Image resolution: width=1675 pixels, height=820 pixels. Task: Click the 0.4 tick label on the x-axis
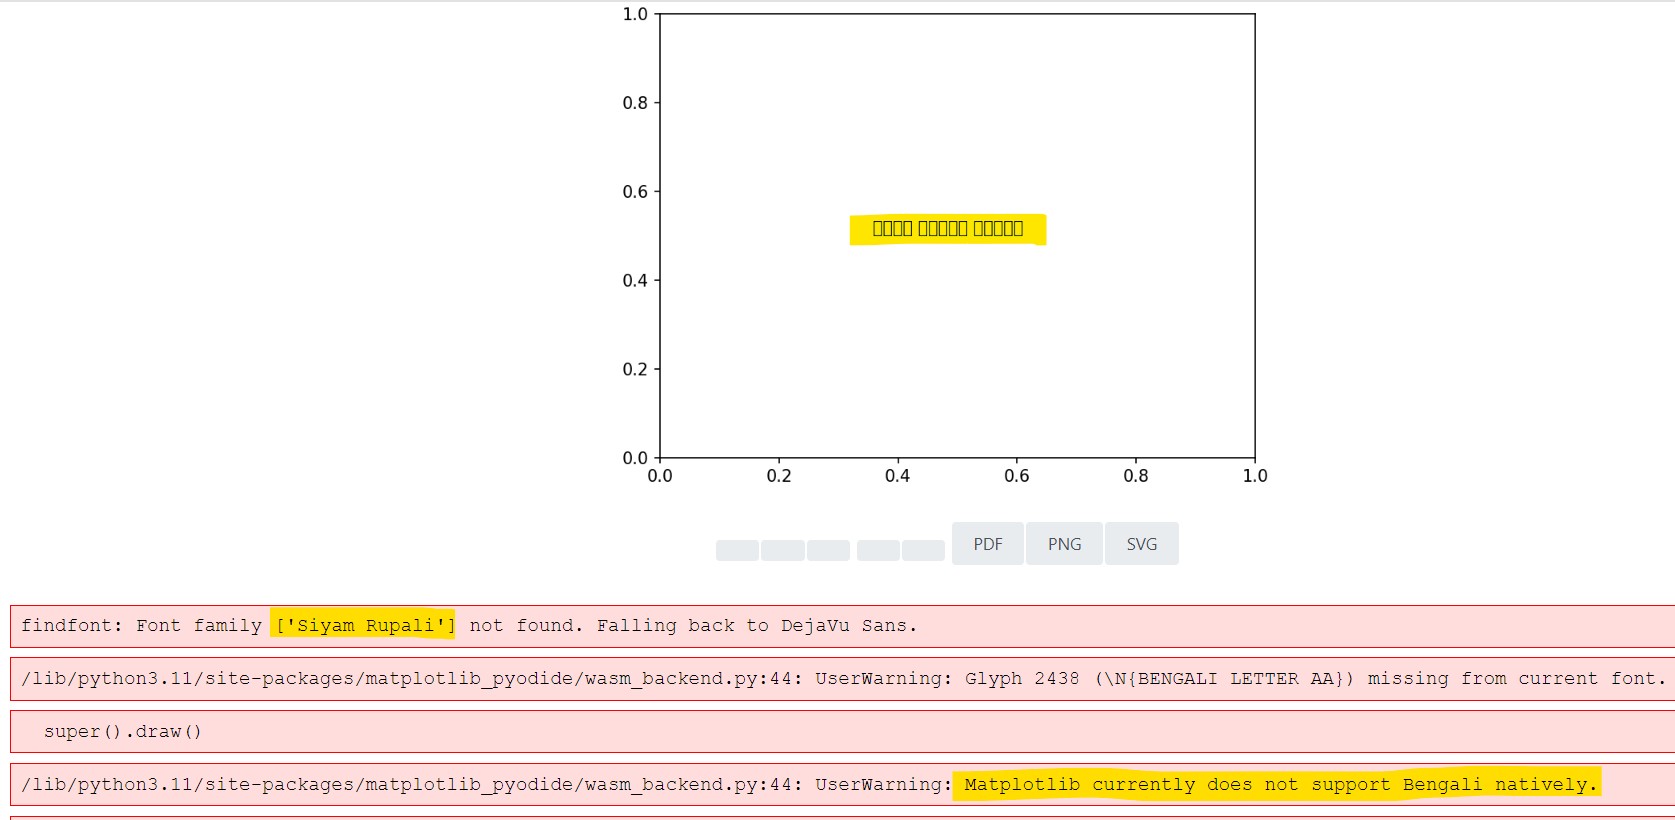pyautogui.click(x=897, y=476)
